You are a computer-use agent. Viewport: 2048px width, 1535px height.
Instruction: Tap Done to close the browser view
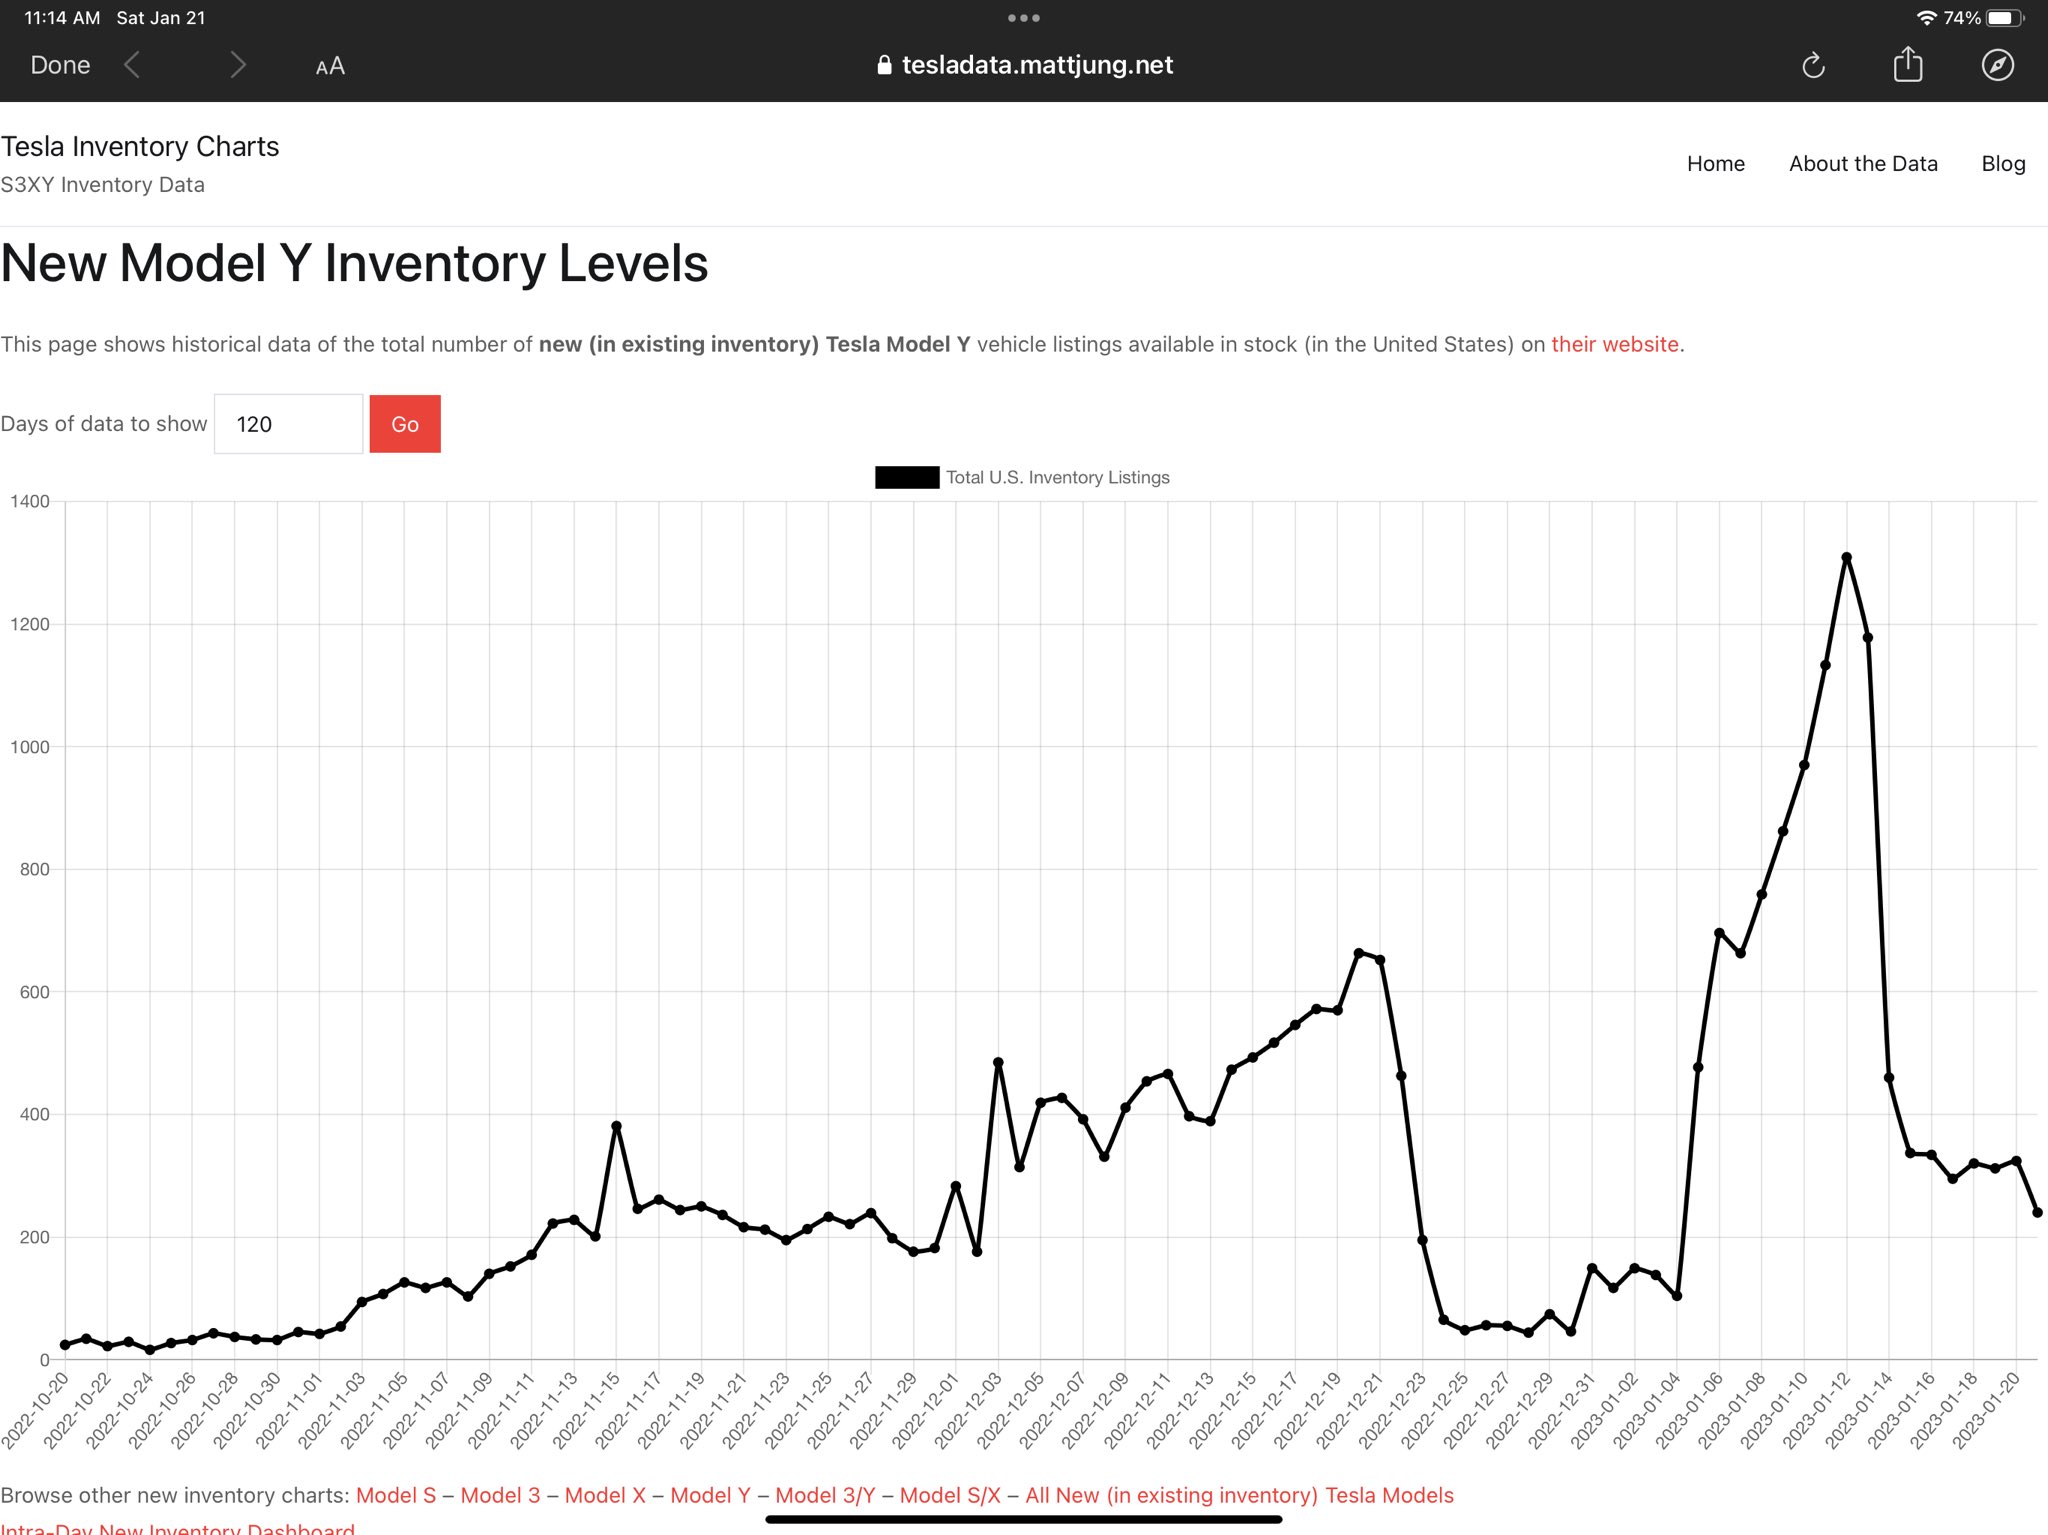pyautogui.click(x=60, y=65)
